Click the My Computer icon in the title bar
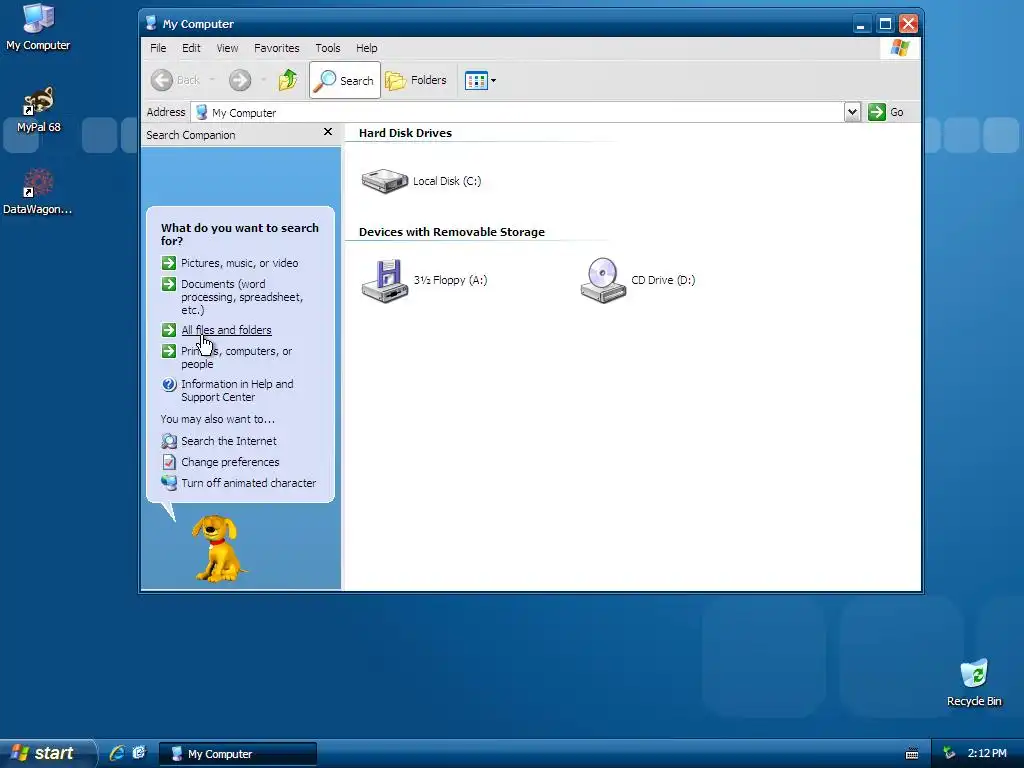This screenshot has width=1024, height=768. click(x=151, y=24)
